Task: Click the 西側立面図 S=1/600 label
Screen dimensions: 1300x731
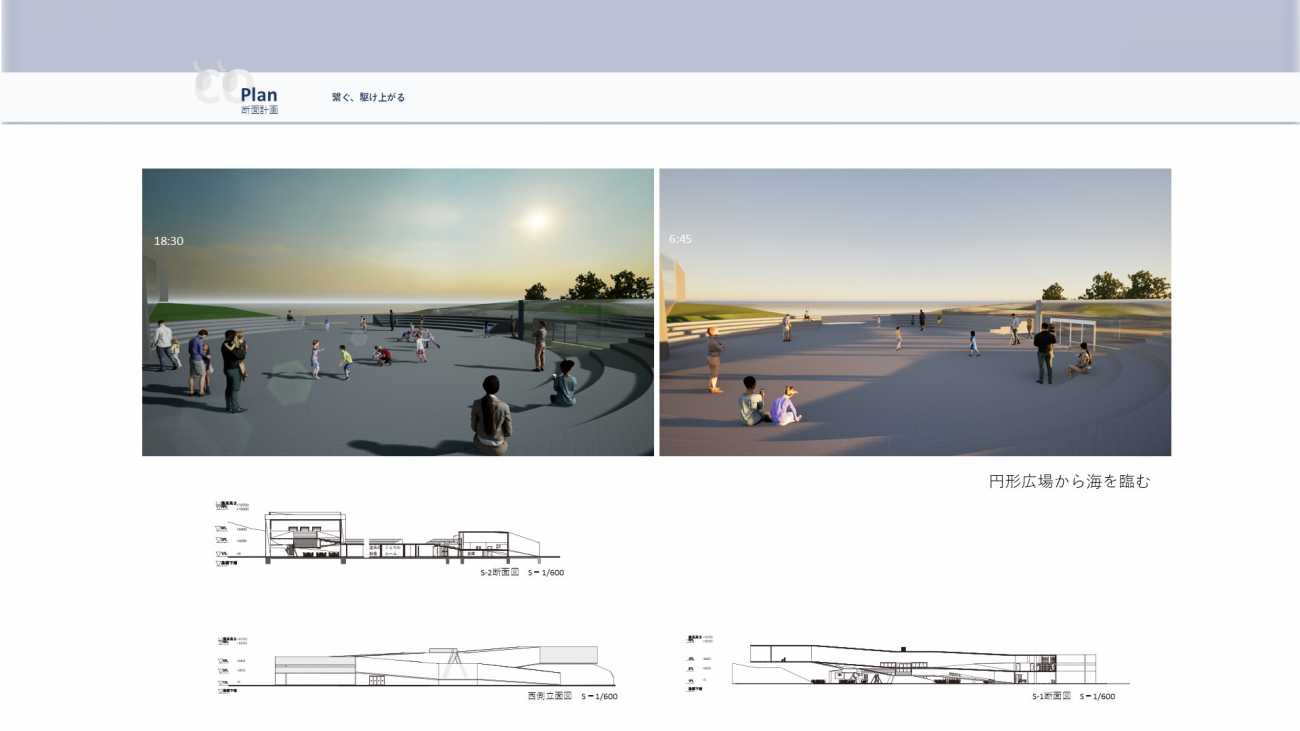Action: (572, 696)
